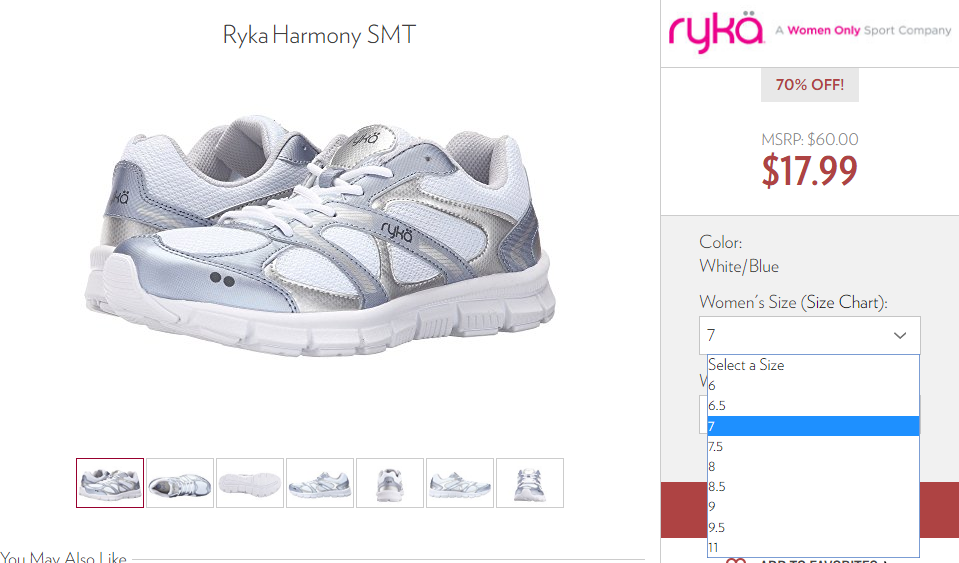Click the White/Blue color value
The height and width of the screenshot is (563, 959).
(x=739, y=267)
